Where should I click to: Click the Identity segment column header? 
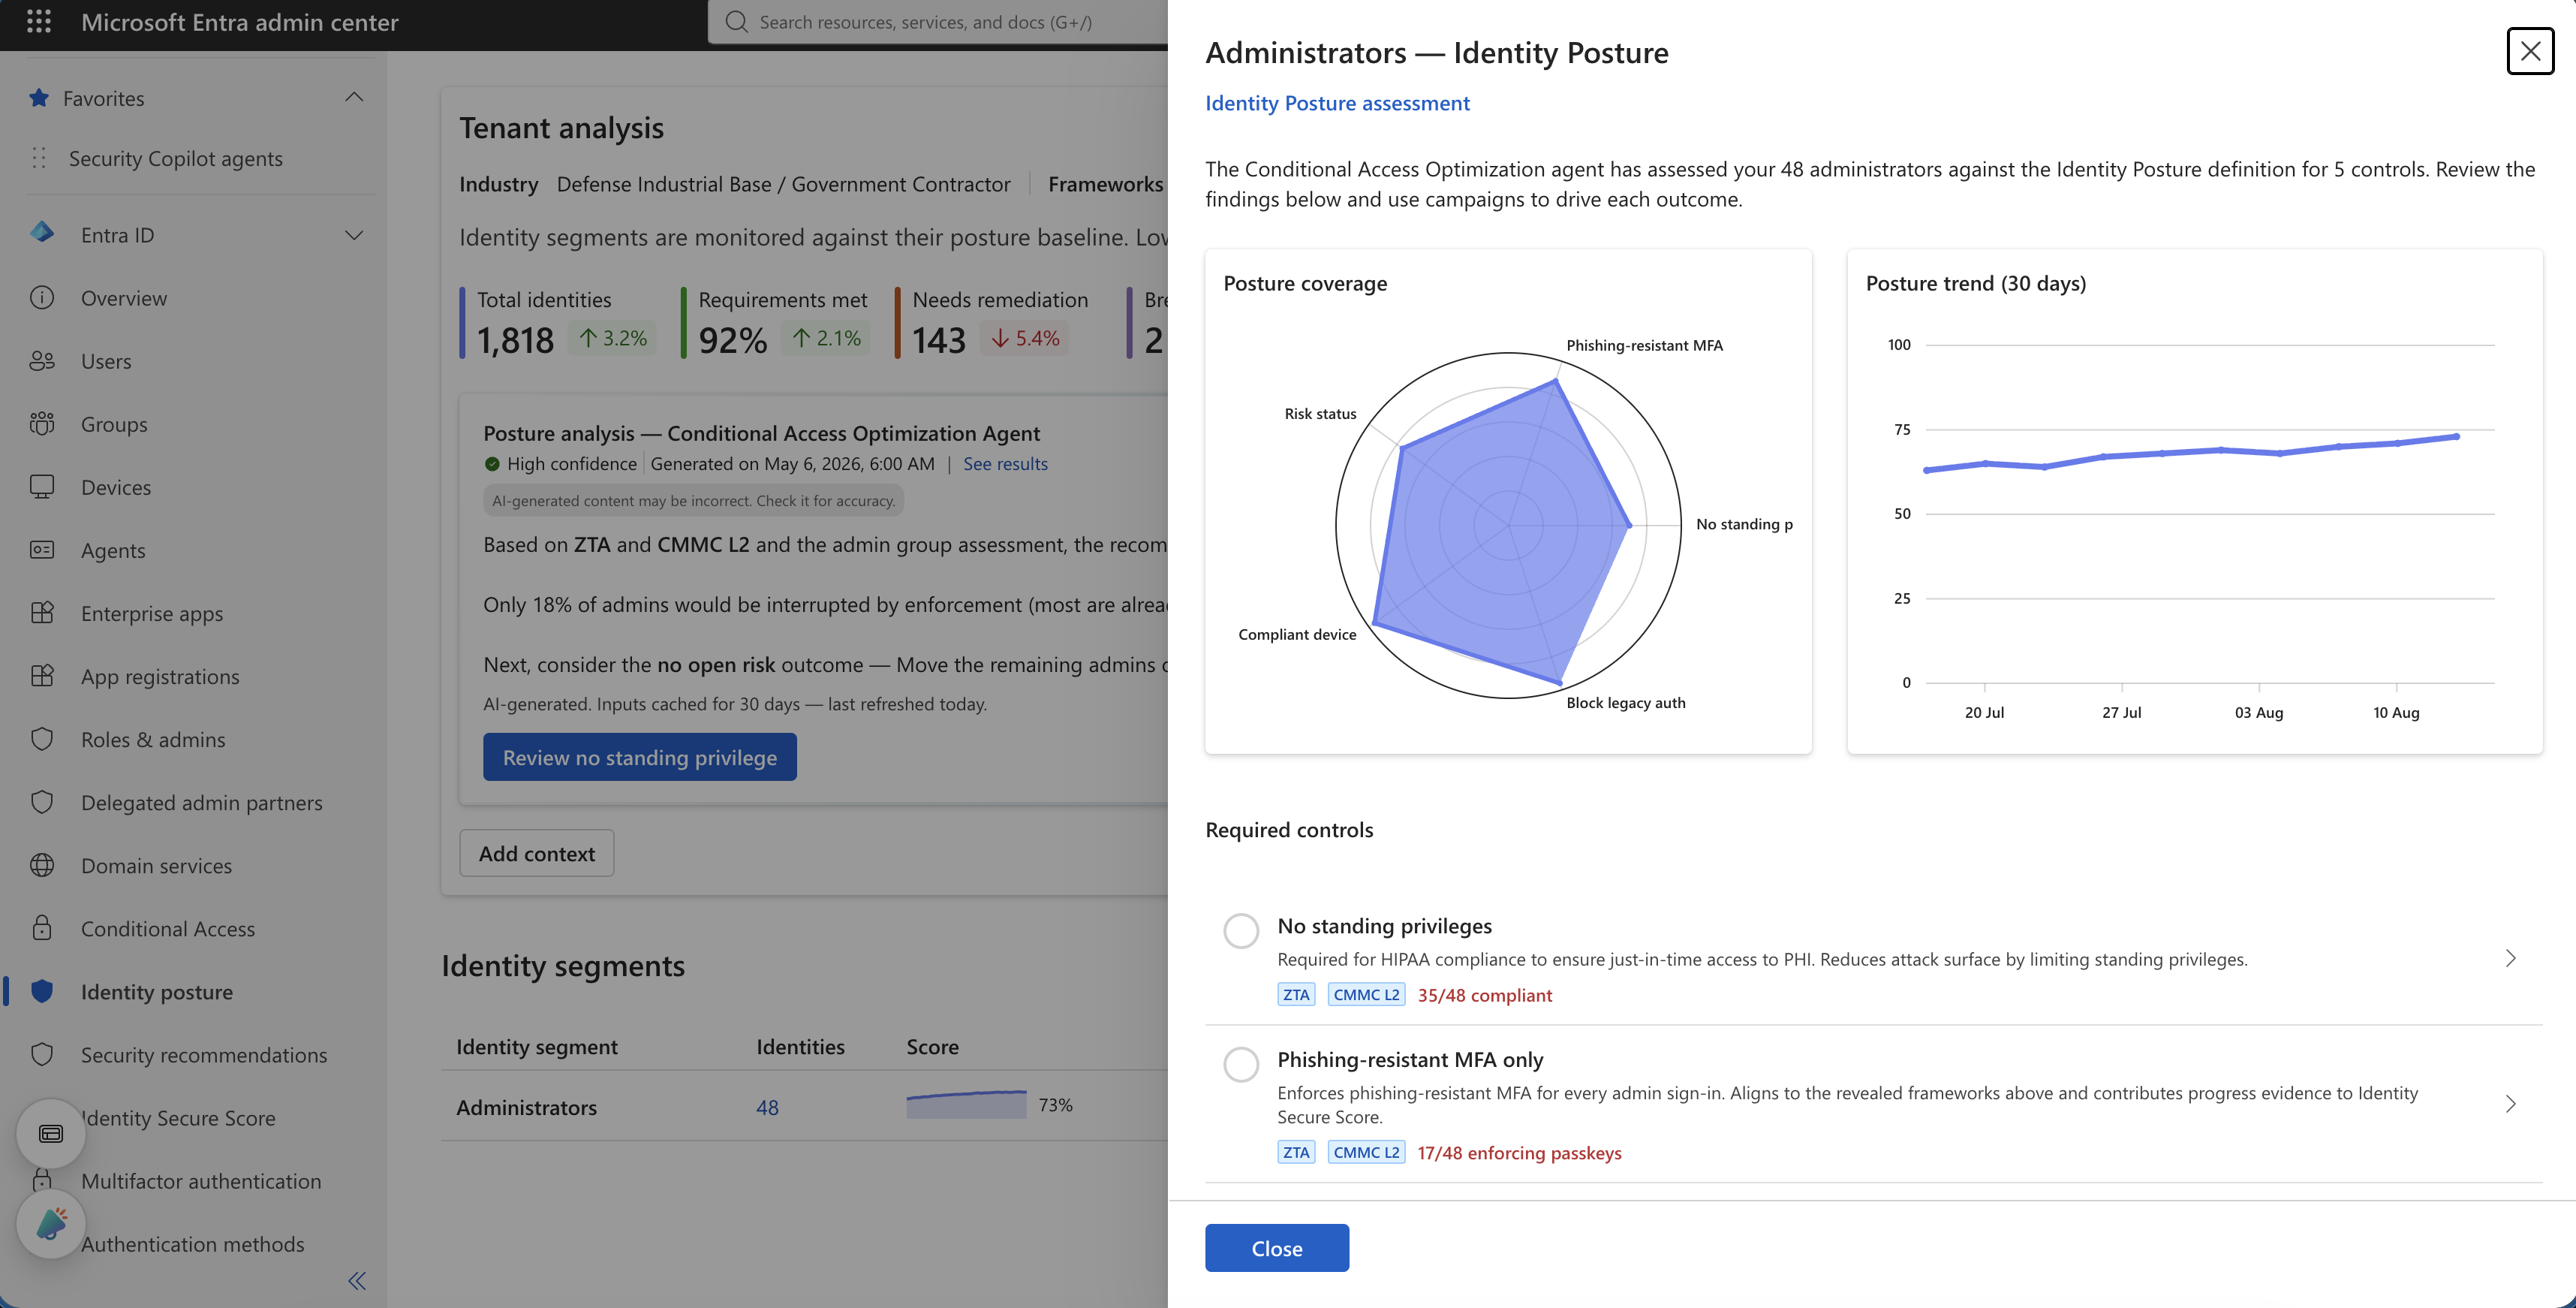(x=537, y=1046)
